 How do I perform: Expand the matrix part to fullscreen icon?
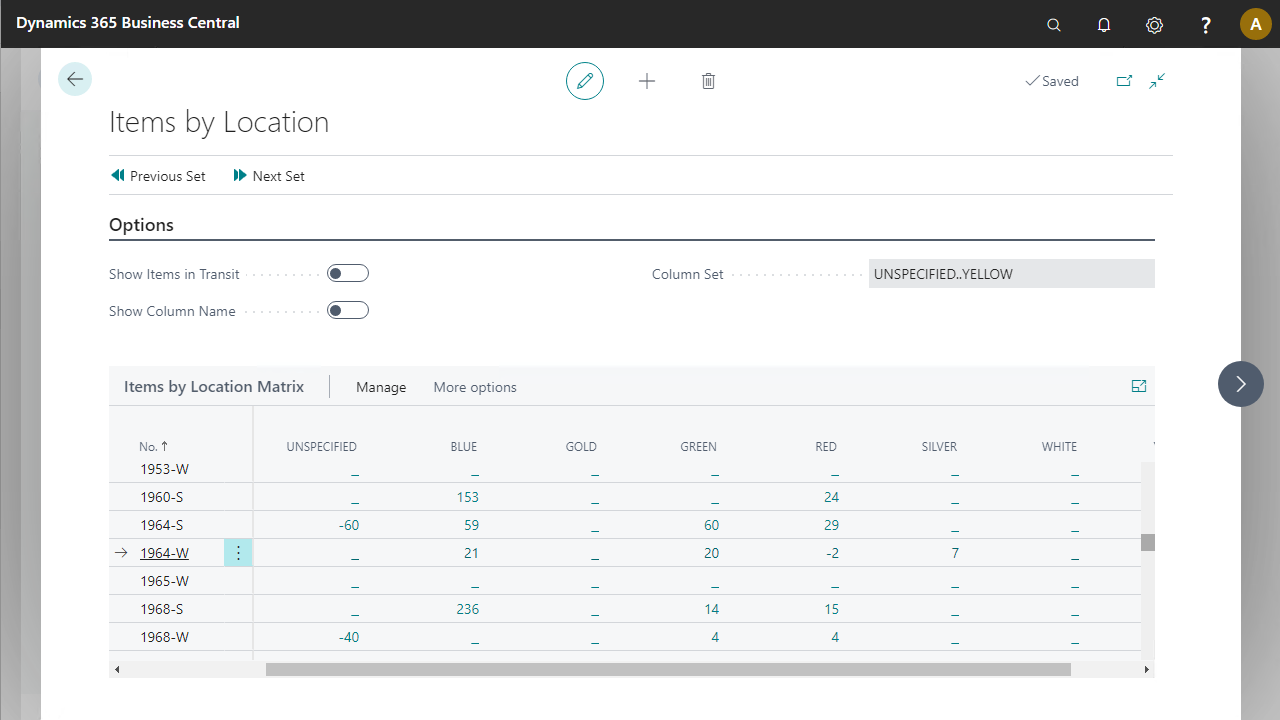click(x=1139, y=386)
